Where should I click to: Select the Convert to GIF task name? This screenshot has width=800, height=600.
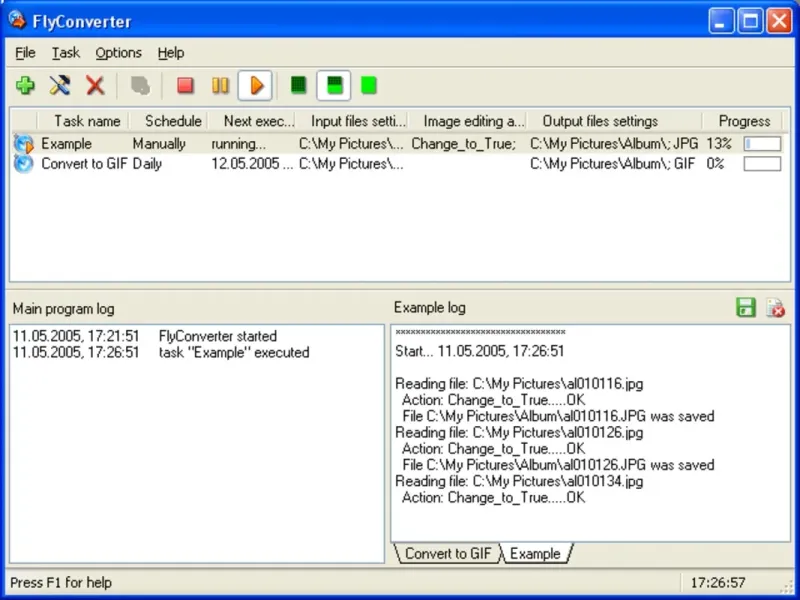84,164
